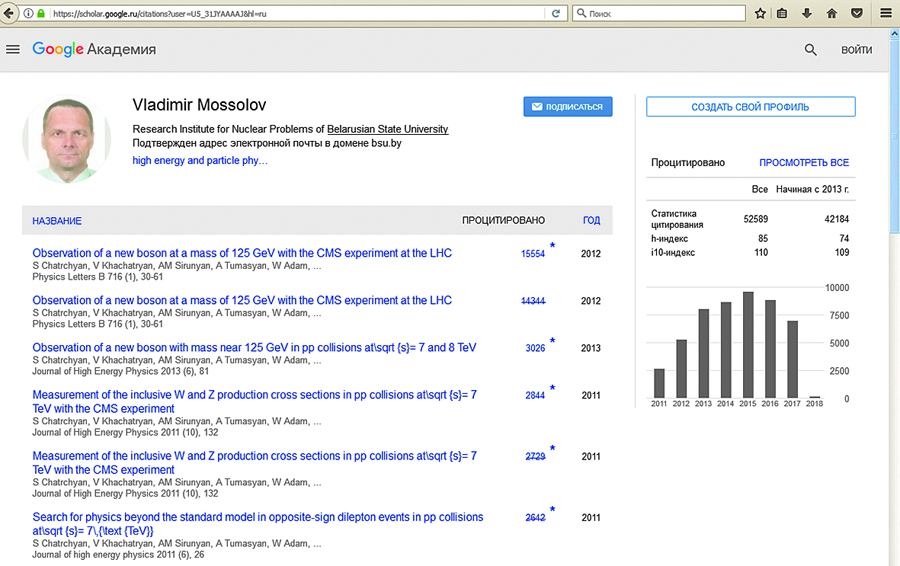Screen dimensions: 900x566
Task: Open citation count 2844
Action: [x=535, y=396]
